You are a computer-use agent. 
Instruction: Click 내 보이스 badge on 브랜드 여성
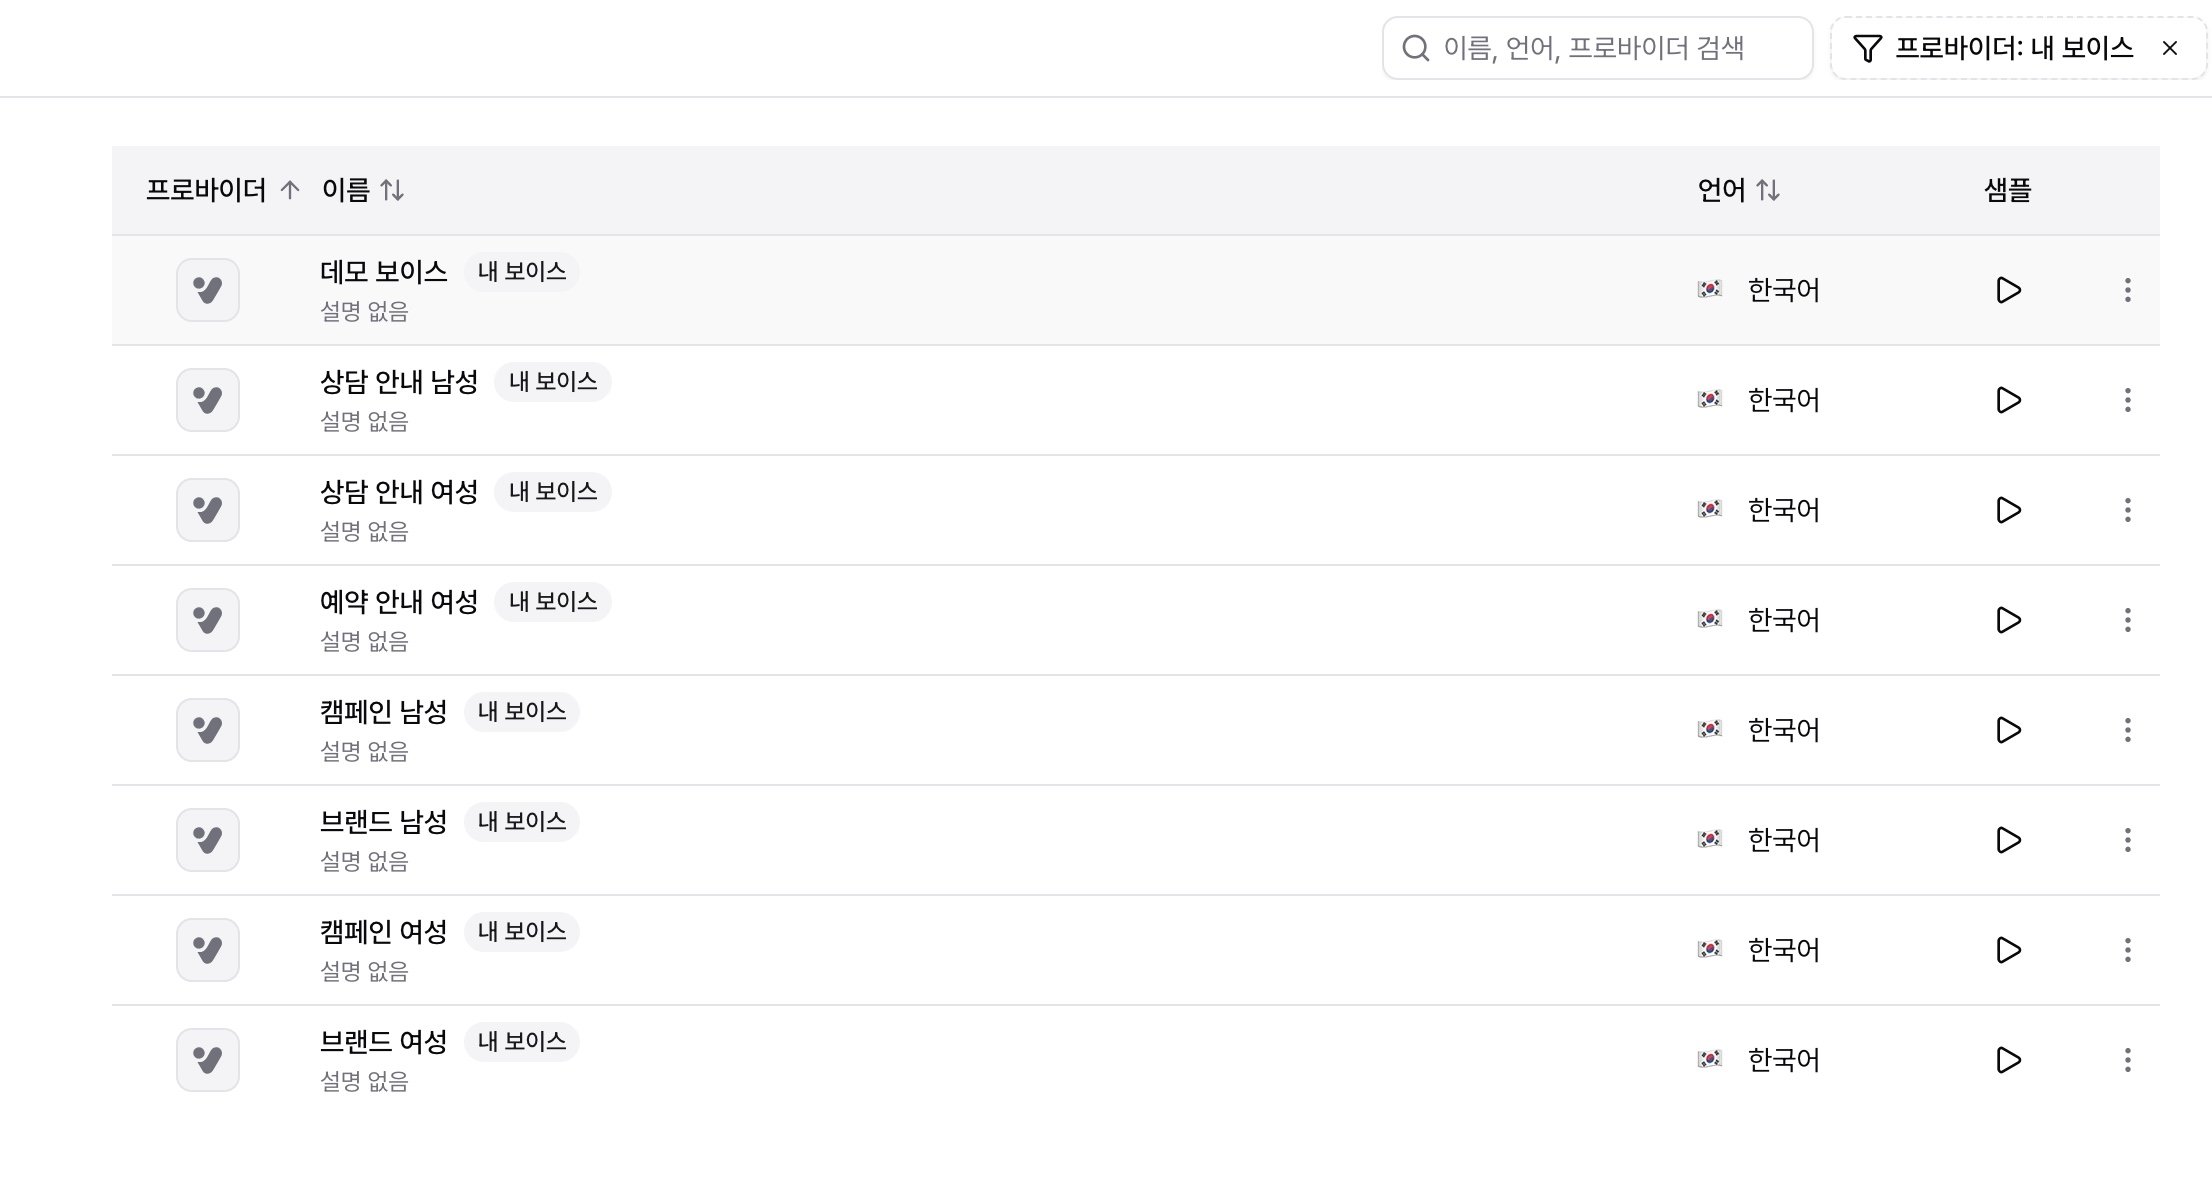coord(522,1041)
